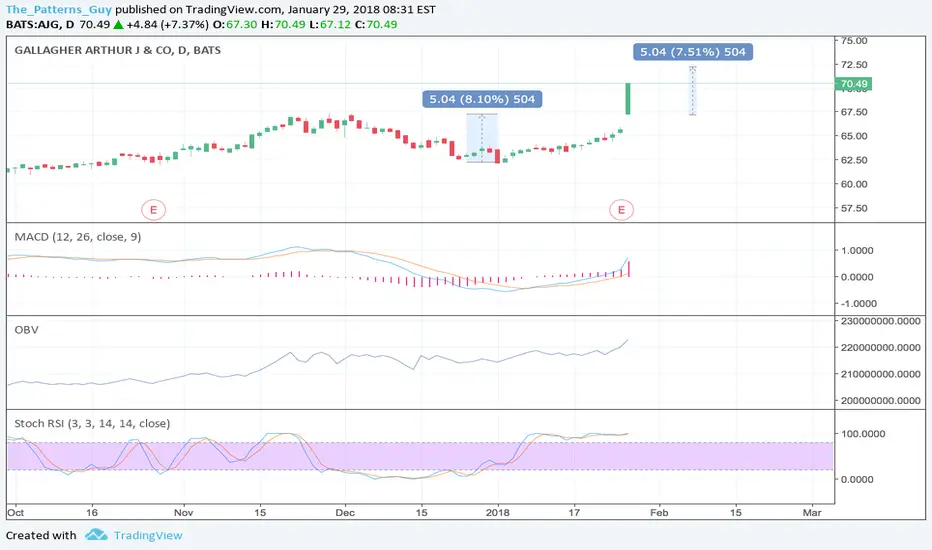932x550 pixels.
Task: Click the H:70.49 high value
Action: pyautogui.click(x=284, y=24)
